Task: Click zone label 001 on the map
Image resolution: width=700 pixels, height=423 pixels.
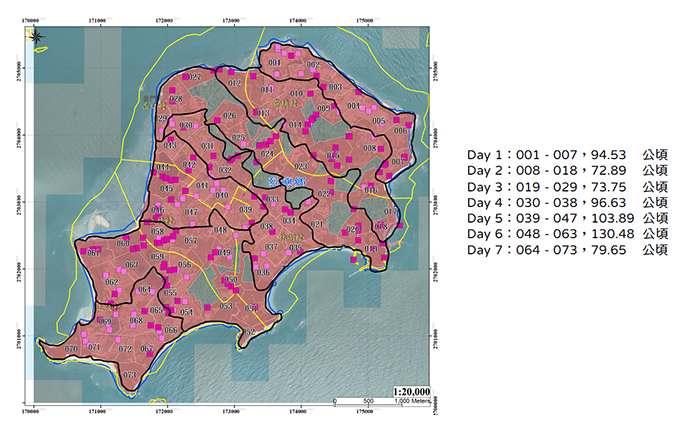Action: click(274, 62)
